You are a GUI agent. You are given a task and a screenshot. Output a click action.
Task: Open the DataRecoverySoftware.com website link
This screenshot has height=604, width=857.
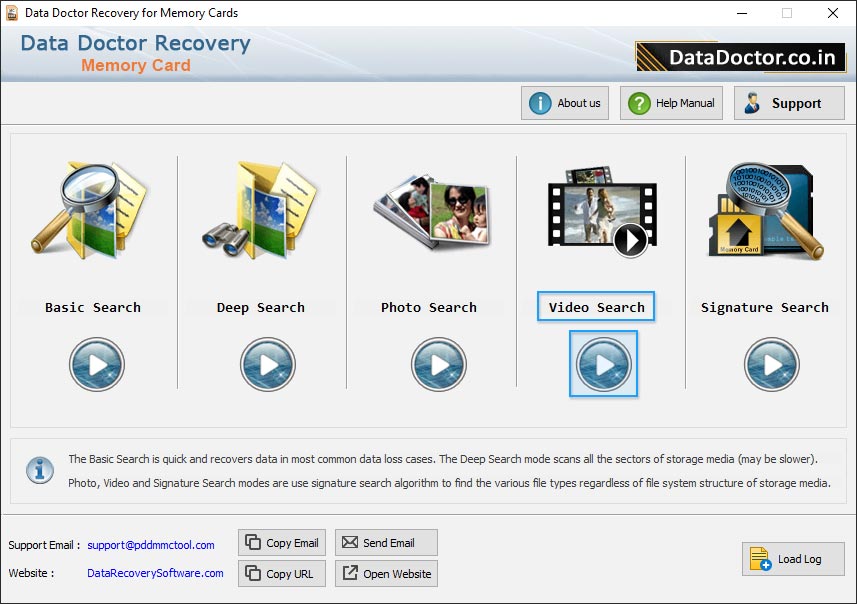pyautogui.click(x=155, y=573)
